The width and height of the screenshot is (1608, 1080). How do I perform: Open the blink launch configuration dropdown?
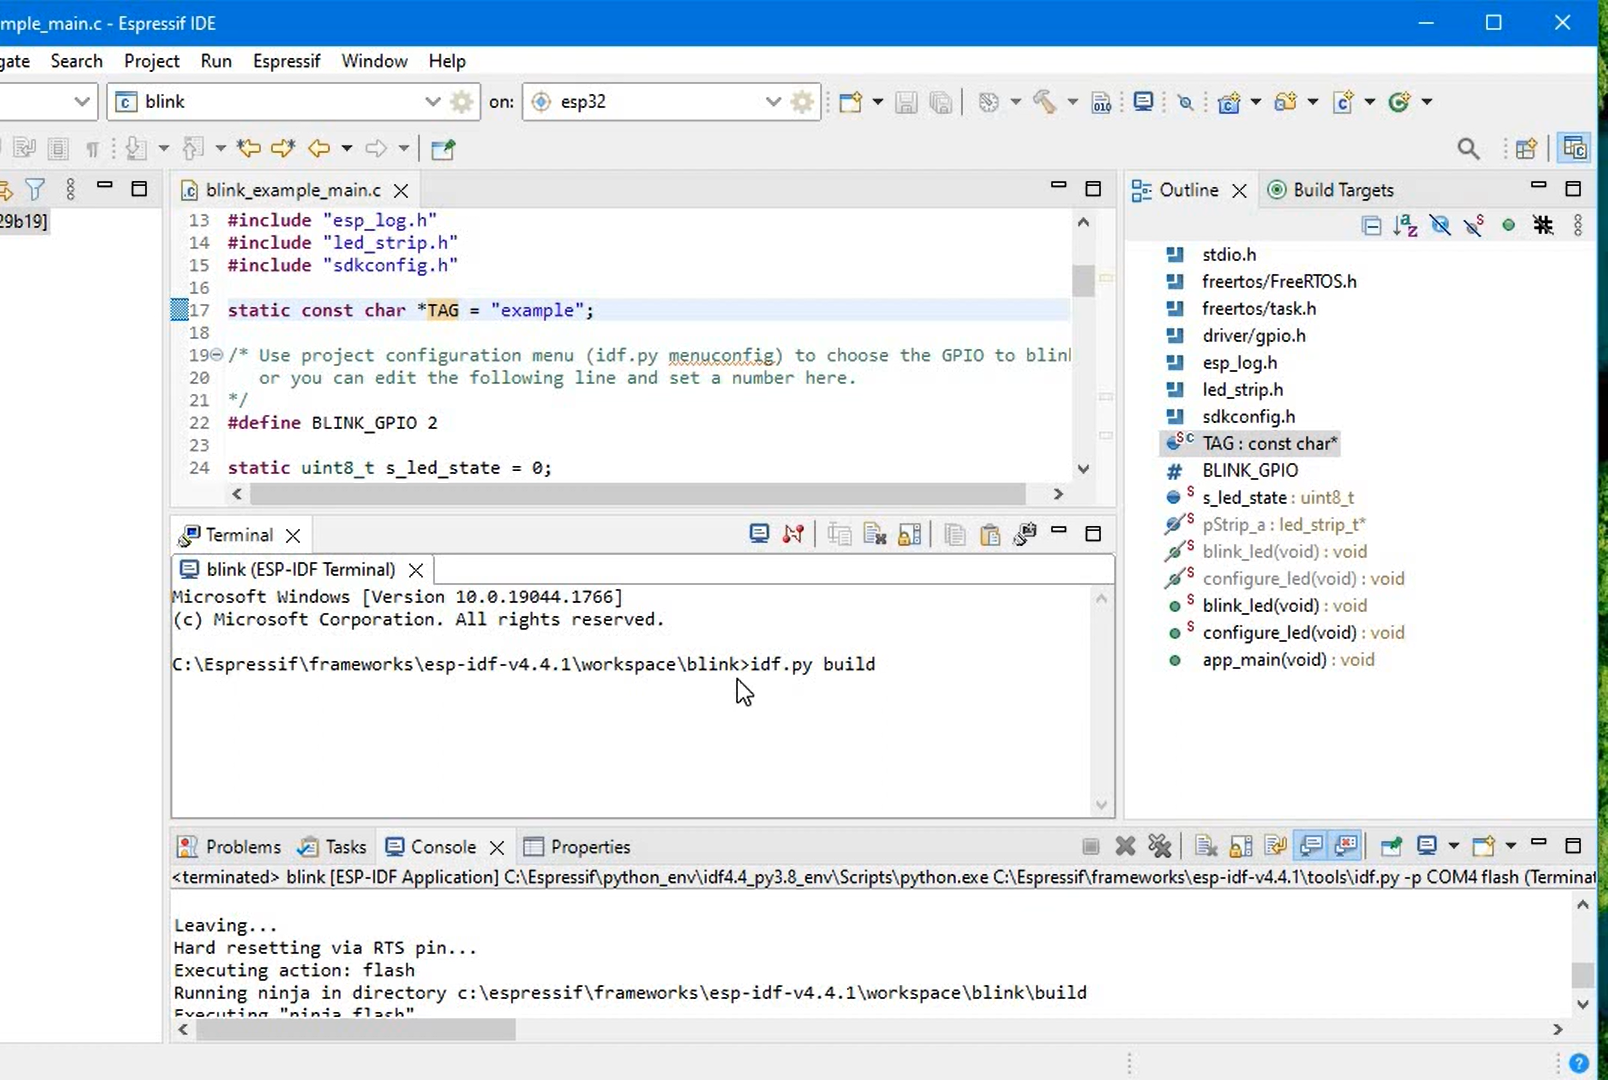coord(433,101)
